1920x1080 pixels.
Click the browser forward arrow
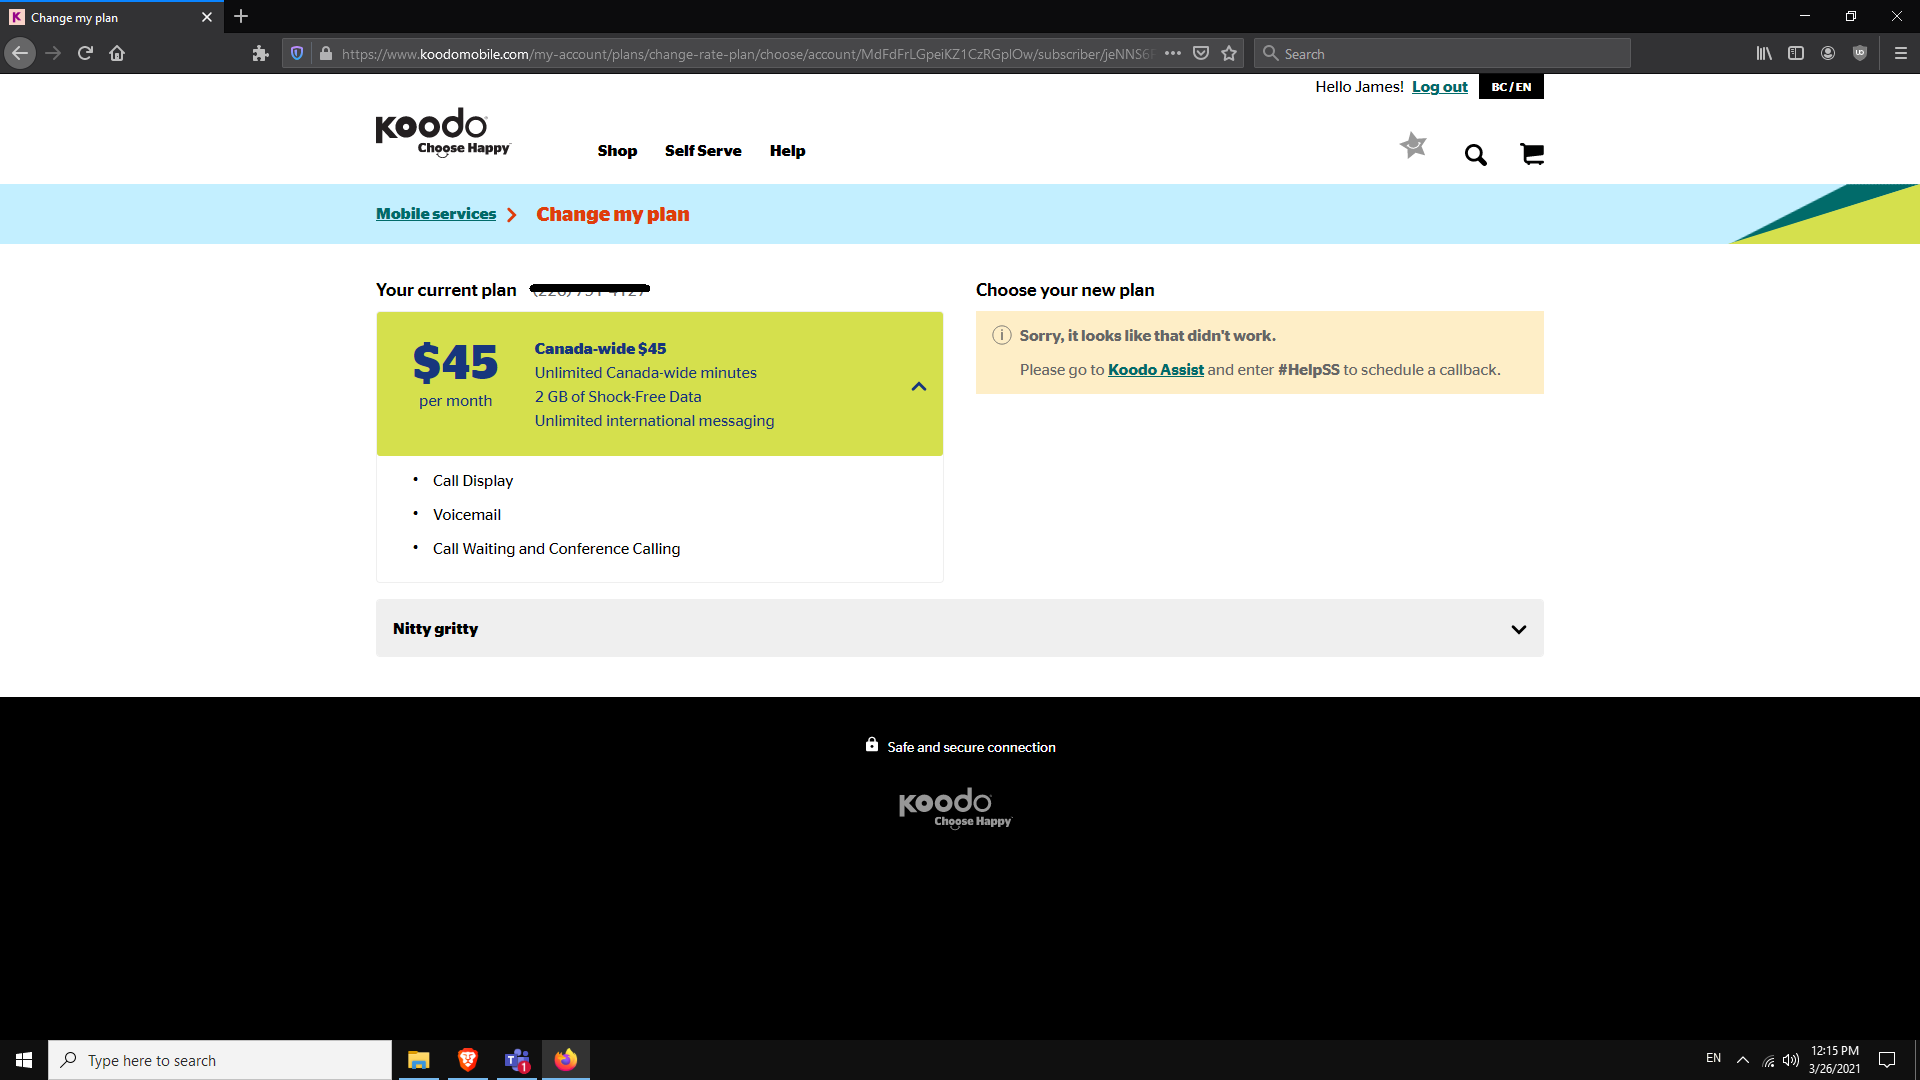53,53
